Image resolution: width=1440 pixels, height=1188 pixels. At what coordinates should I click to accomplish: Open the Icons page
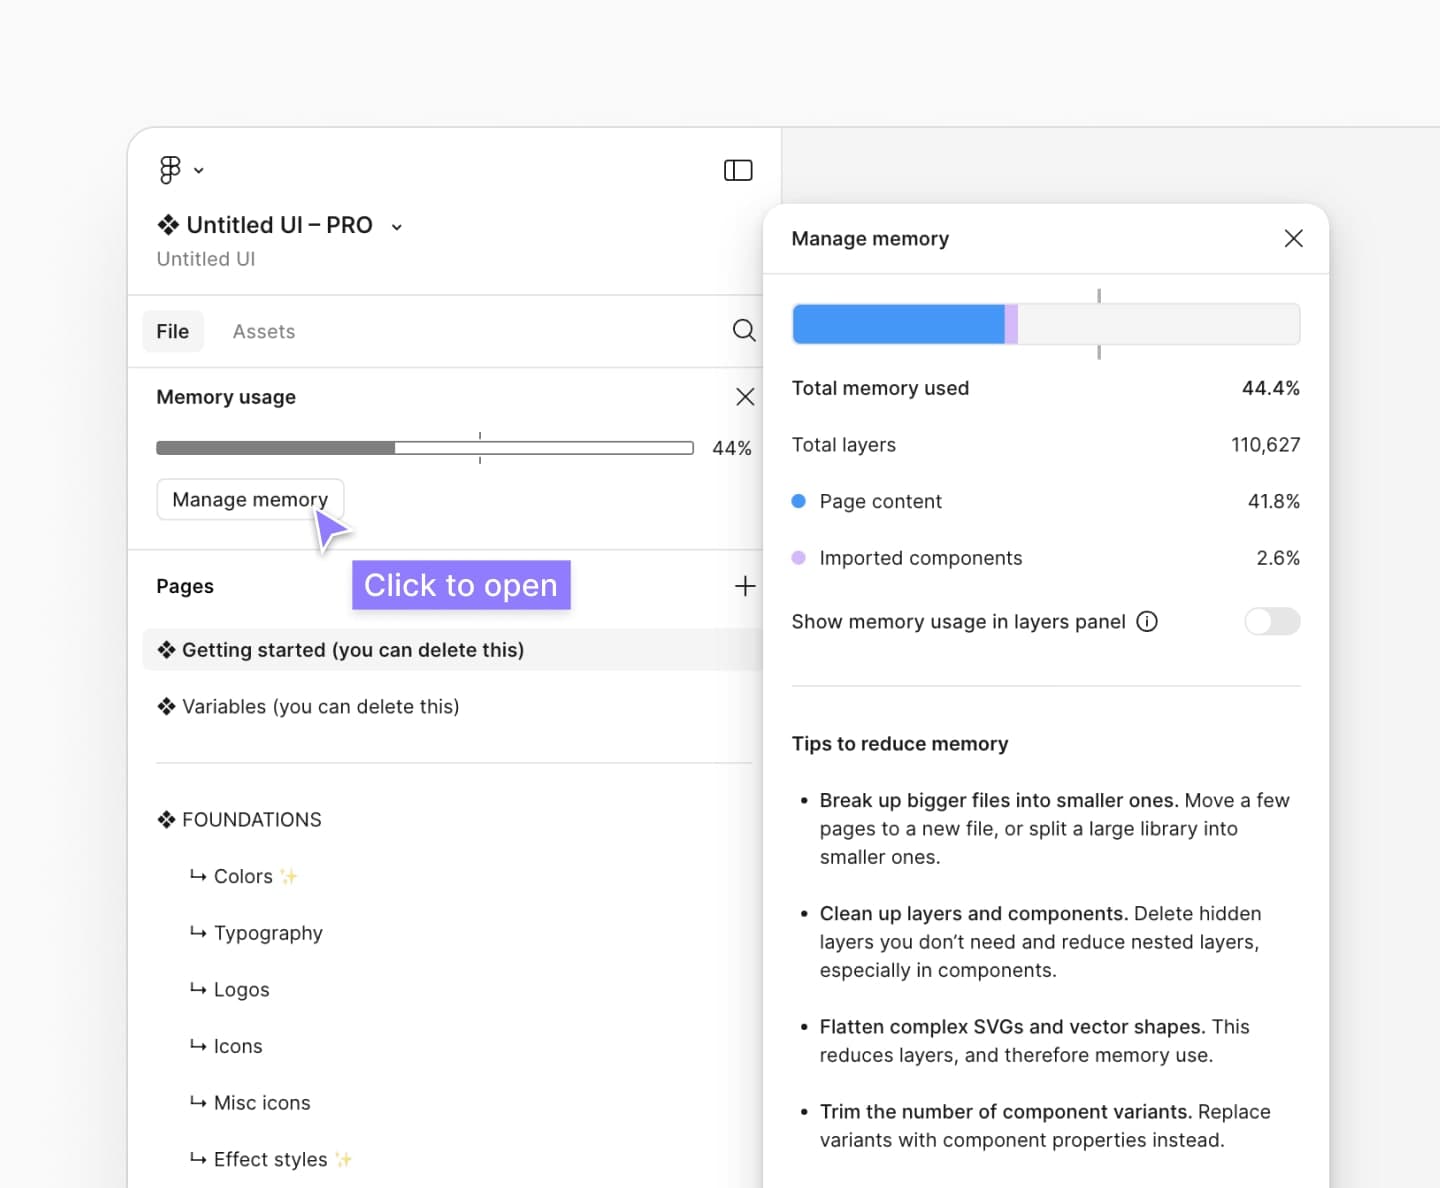click(226, 1046)
